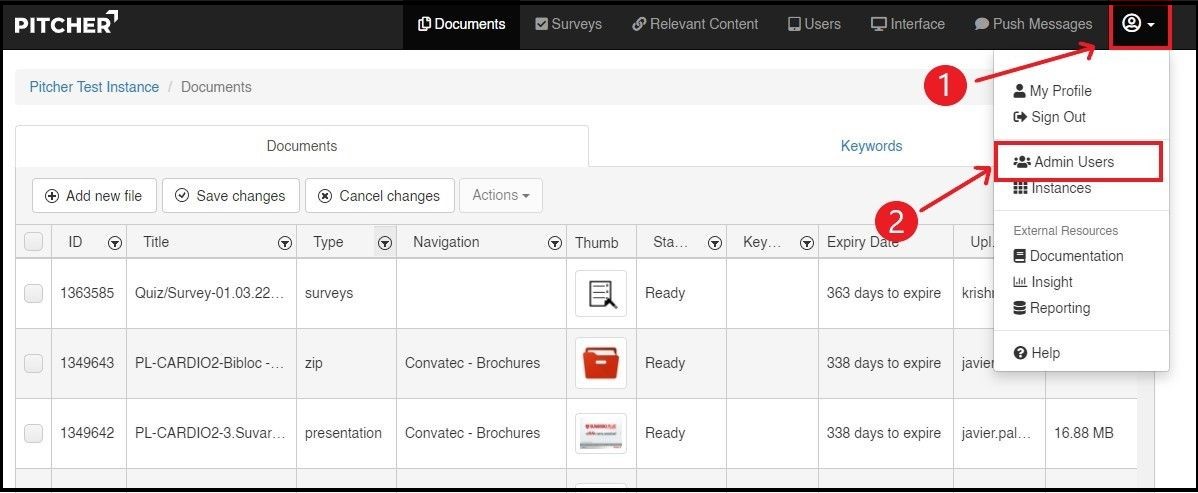Click the Add new file button

(x=94, y=196)
